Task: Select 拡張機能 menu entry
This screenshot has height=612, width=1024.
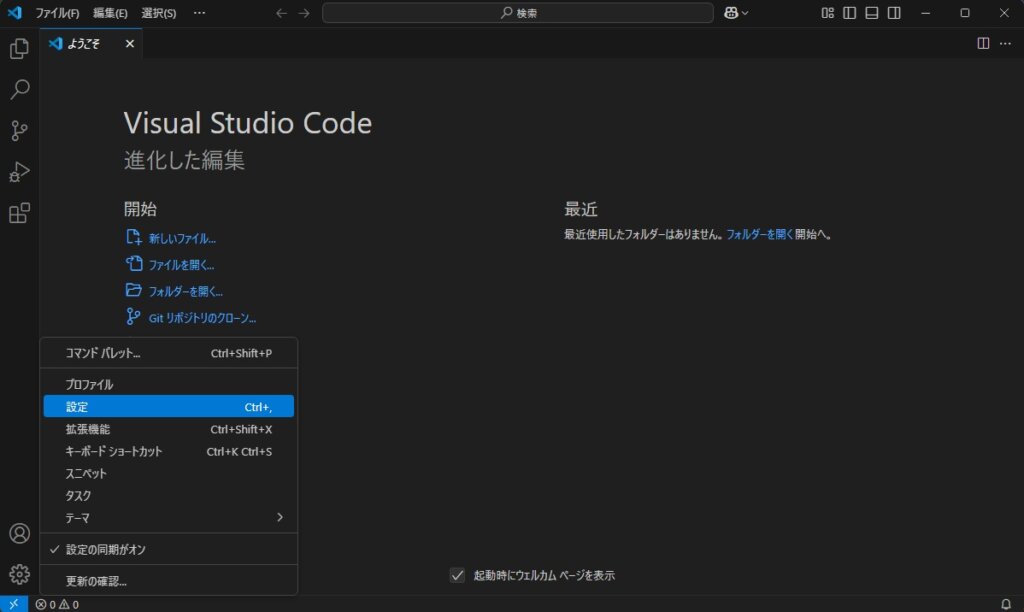Action: [168, 429]
